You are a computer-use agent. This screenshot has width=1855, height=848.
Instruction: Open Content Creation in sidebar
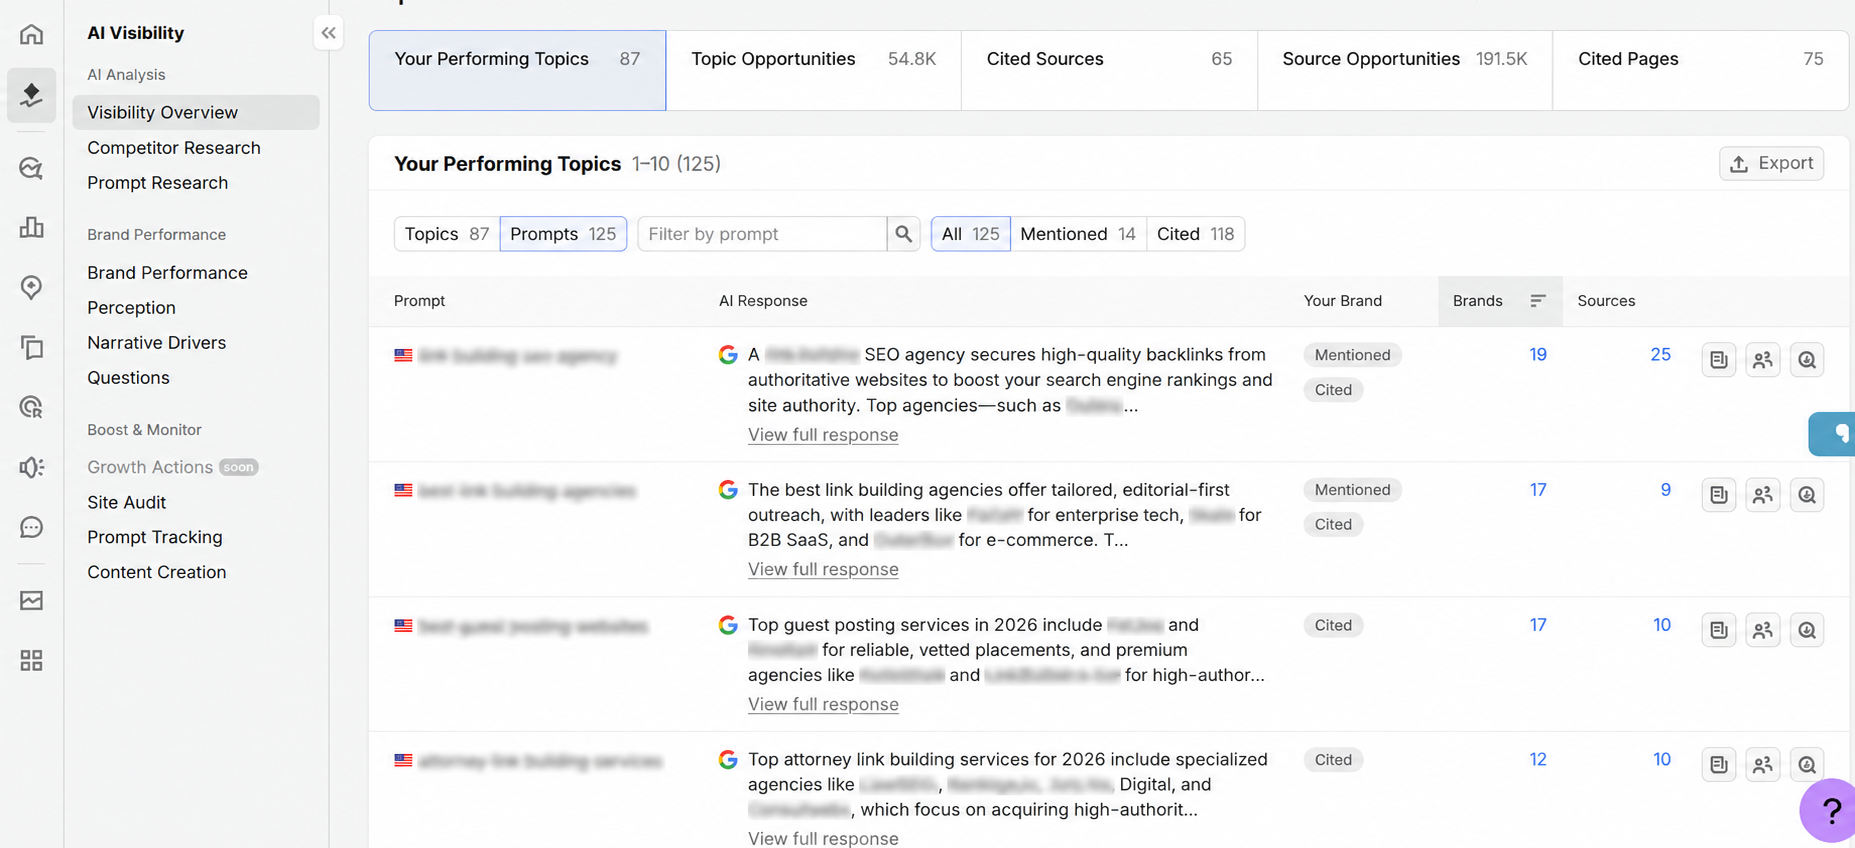click(x=157, y=572)
